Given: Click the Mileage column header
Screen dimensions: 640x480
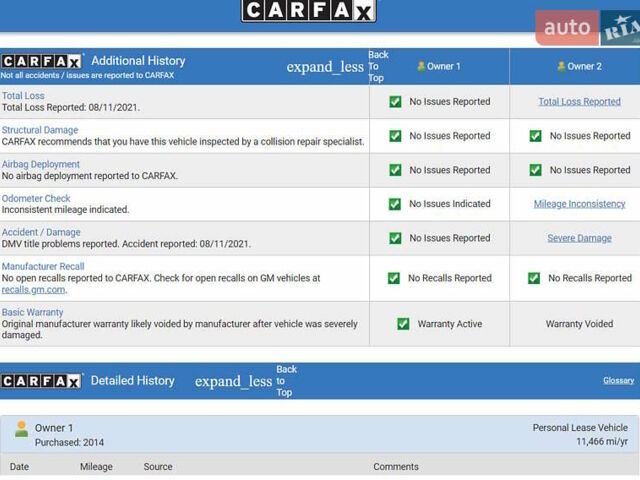Looking at the screenshot, I should coord(96,467).
